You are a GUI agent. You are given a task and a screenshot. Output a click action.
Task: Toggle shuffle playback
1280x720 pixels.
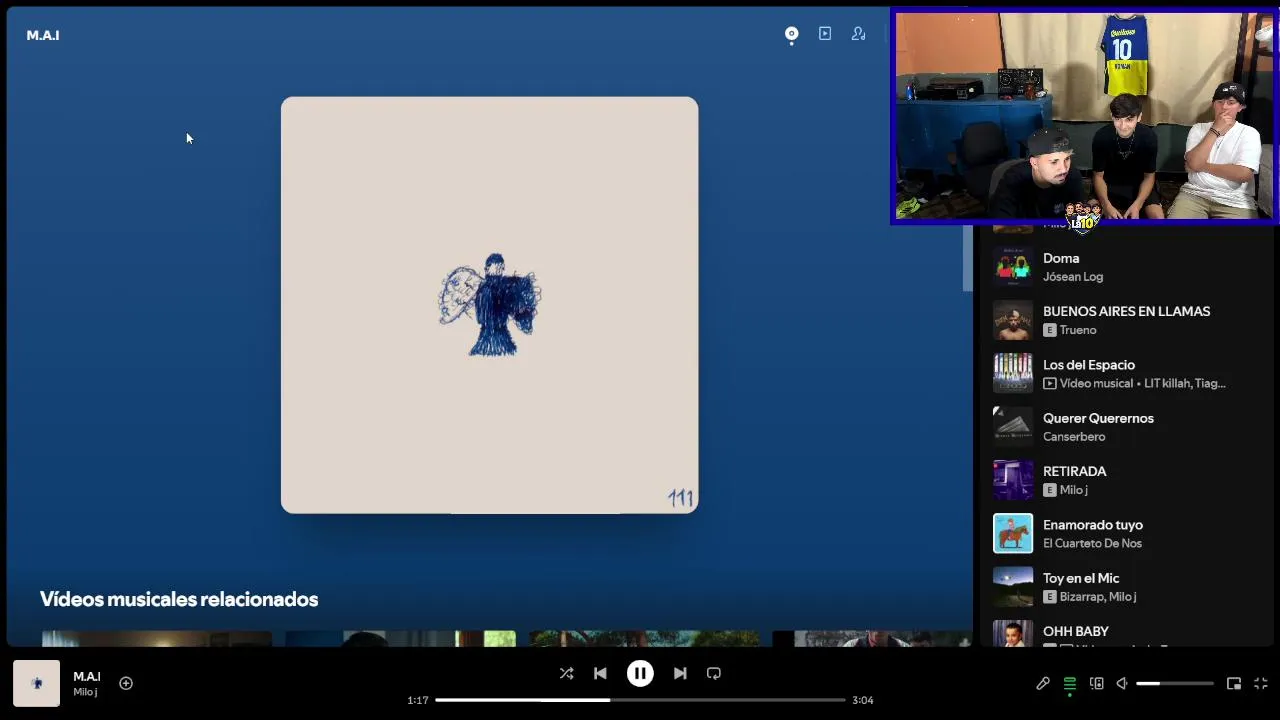point(567,674)
